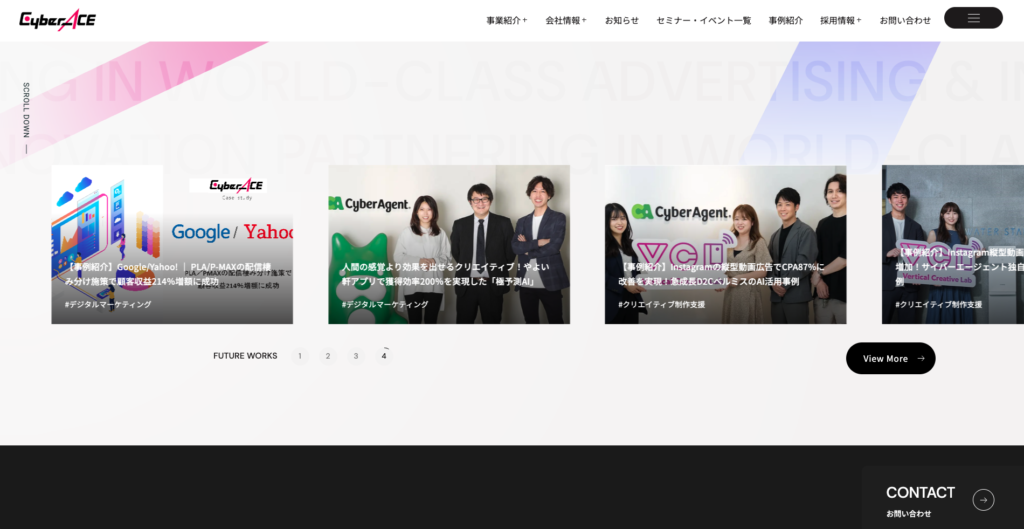
Task: Expand the 会社情報 menu
Action: pos(566,20)
